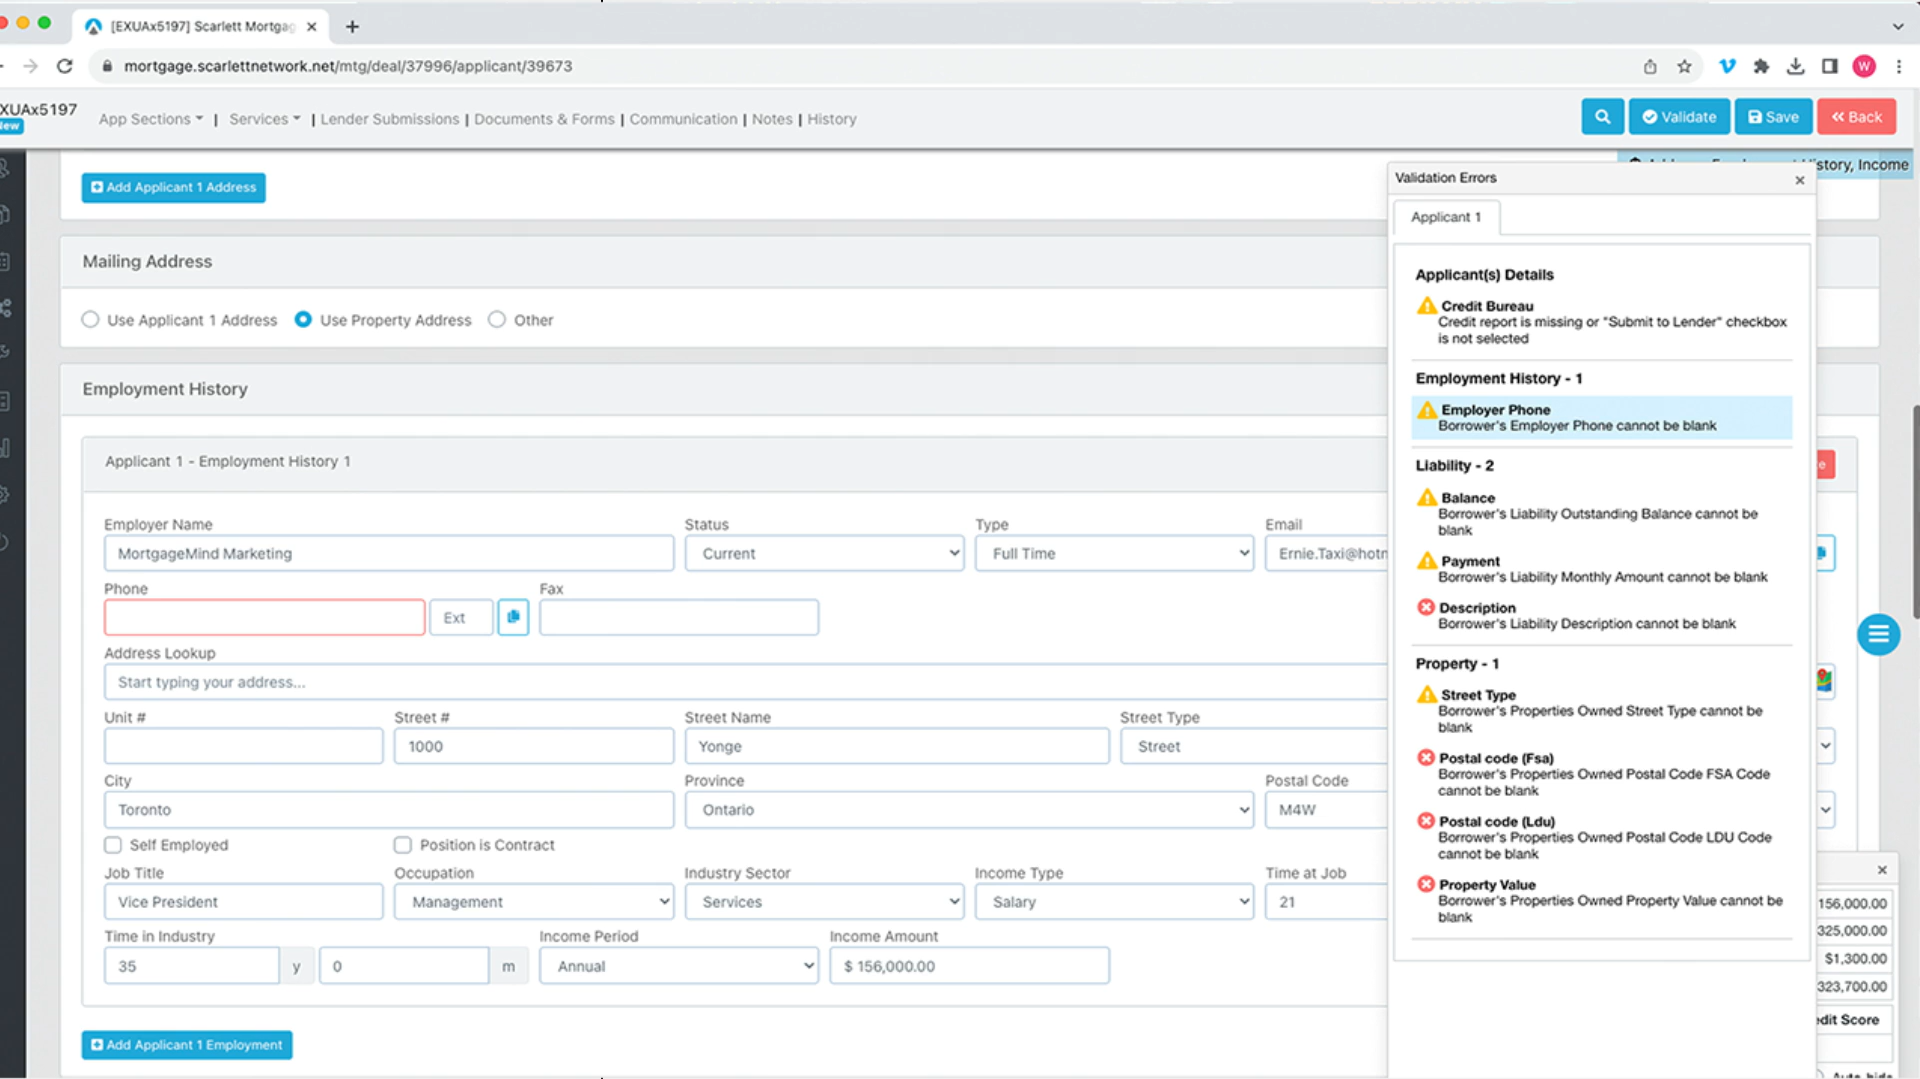1920x1079 pixels.
Task: Open the round blue hamburger menu button
Action: (1878, 634)
